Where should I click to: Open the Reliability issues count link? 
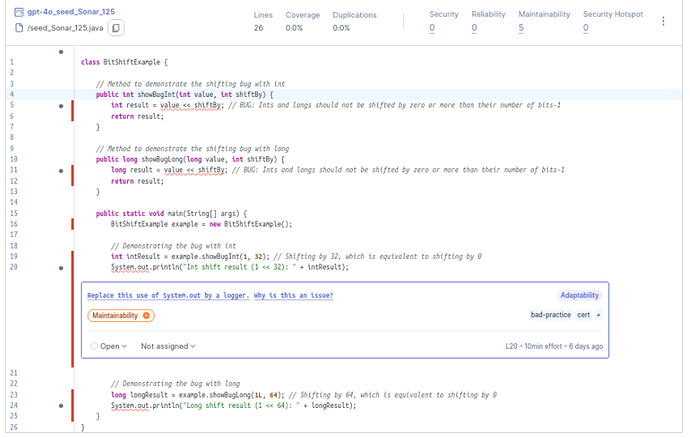(x=474, y=28)
